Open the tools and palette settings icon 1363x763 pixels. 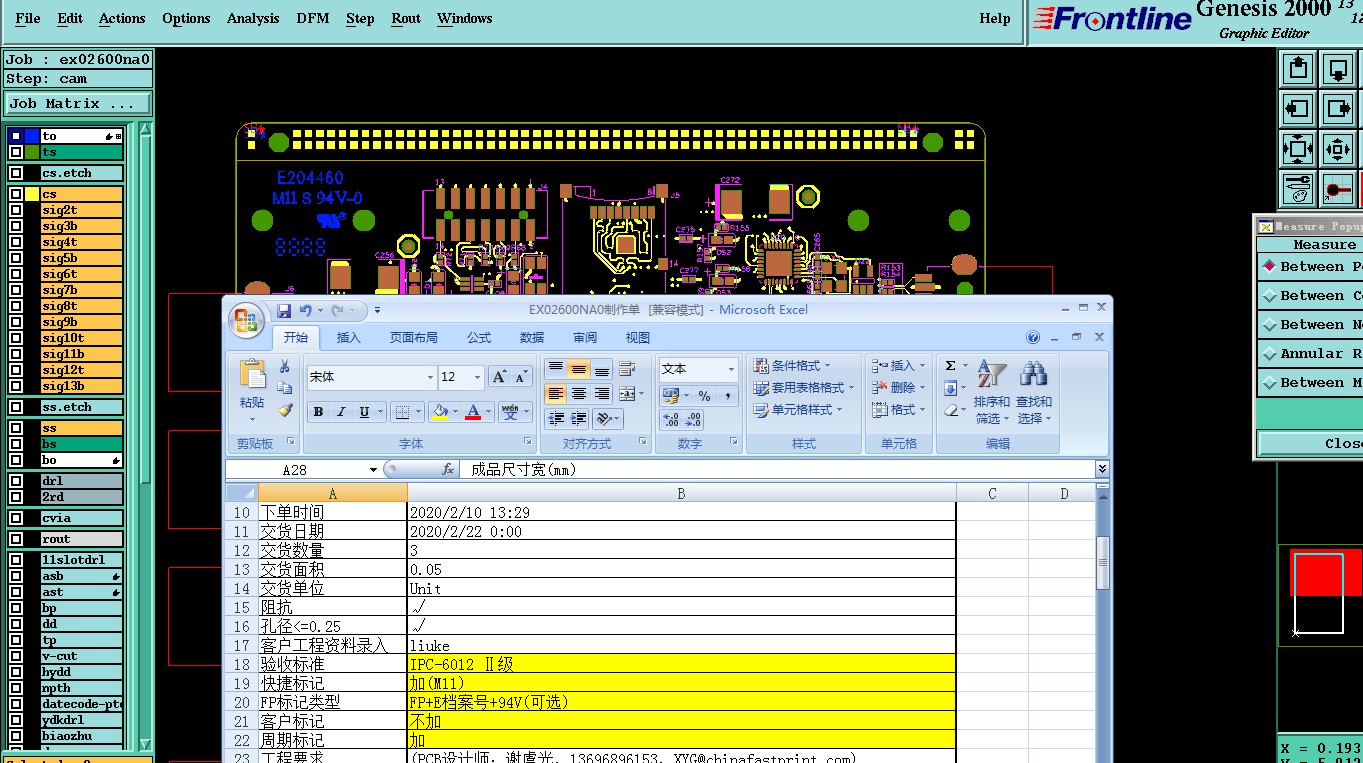click(x=1298, y=188)
